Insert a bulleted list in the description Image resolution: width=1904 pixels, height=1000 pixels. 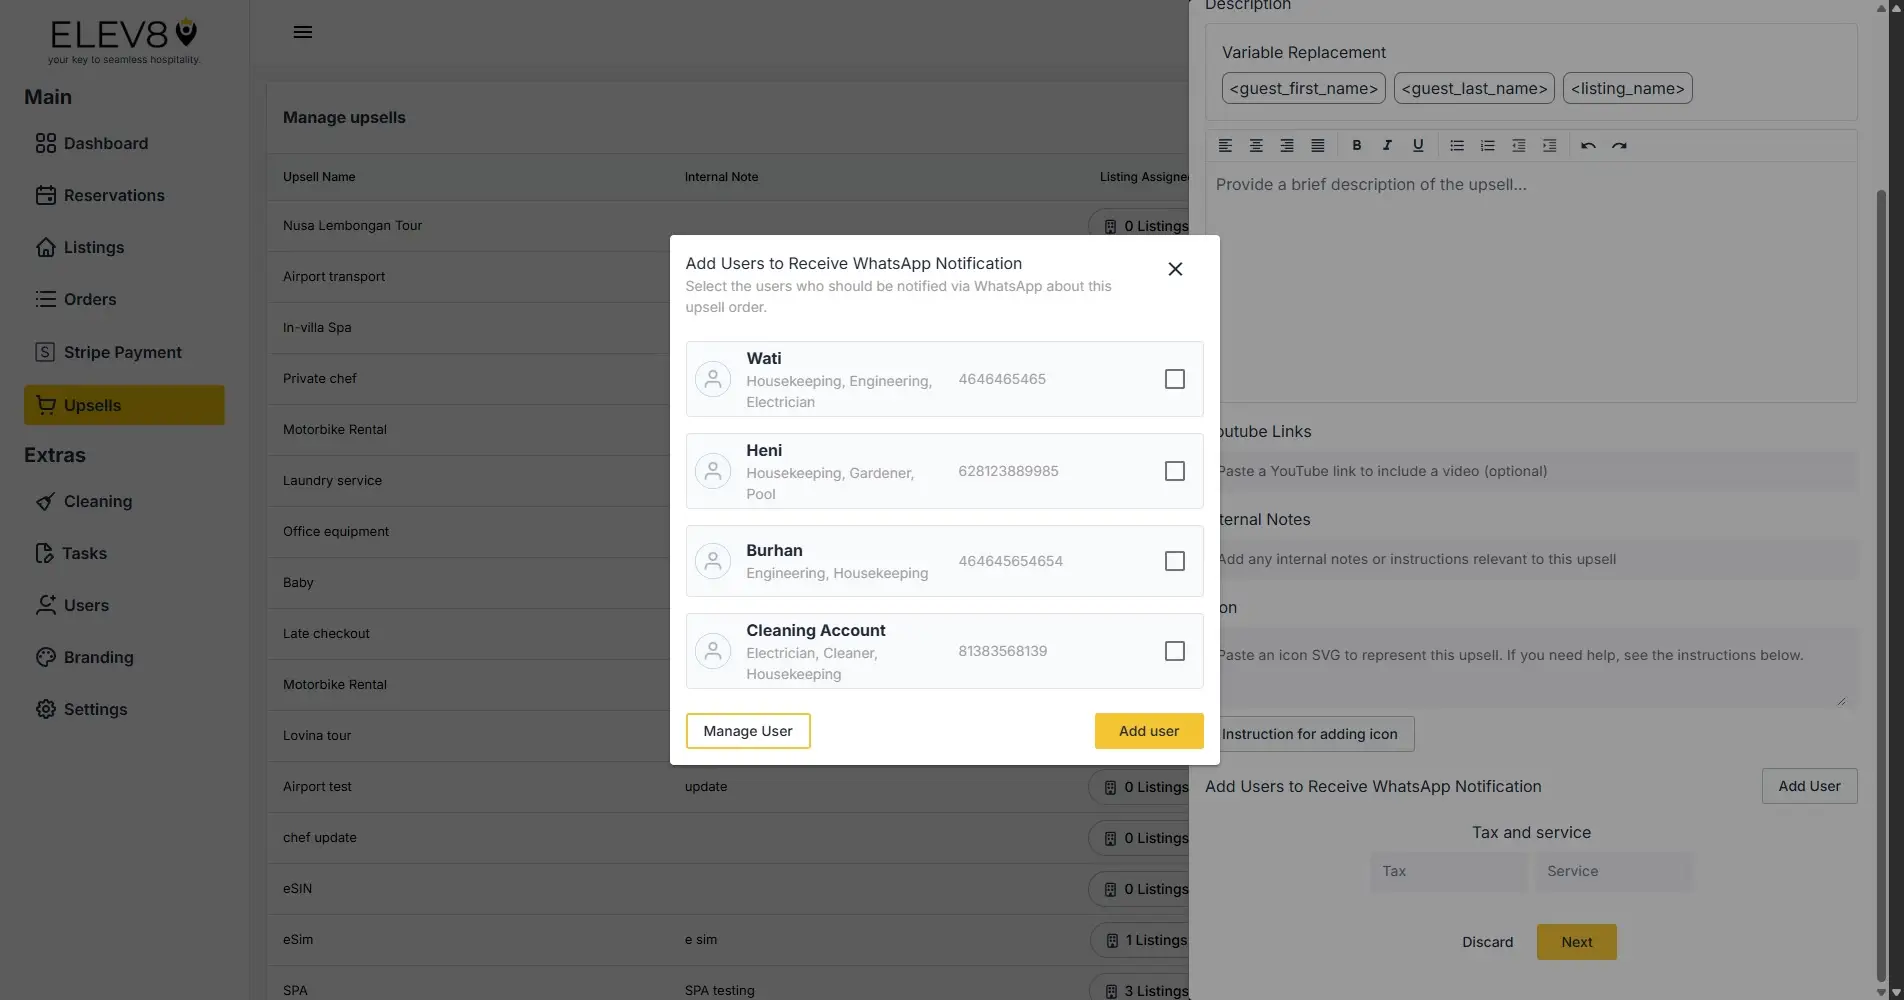[1456, 145]
